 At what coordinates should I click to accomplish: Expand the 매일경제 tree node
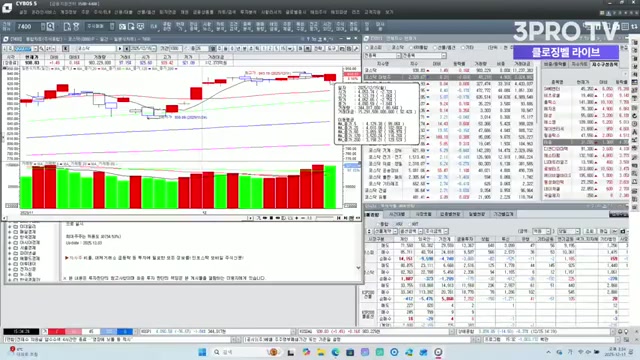click(10, 231)
